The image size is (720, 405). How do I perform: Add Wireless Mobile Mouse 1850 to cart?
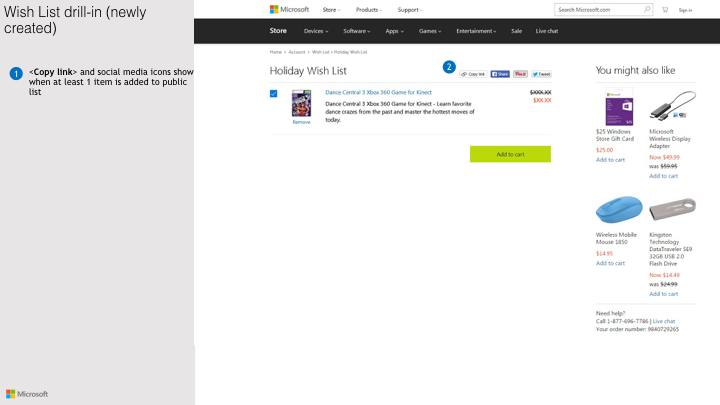610,263
